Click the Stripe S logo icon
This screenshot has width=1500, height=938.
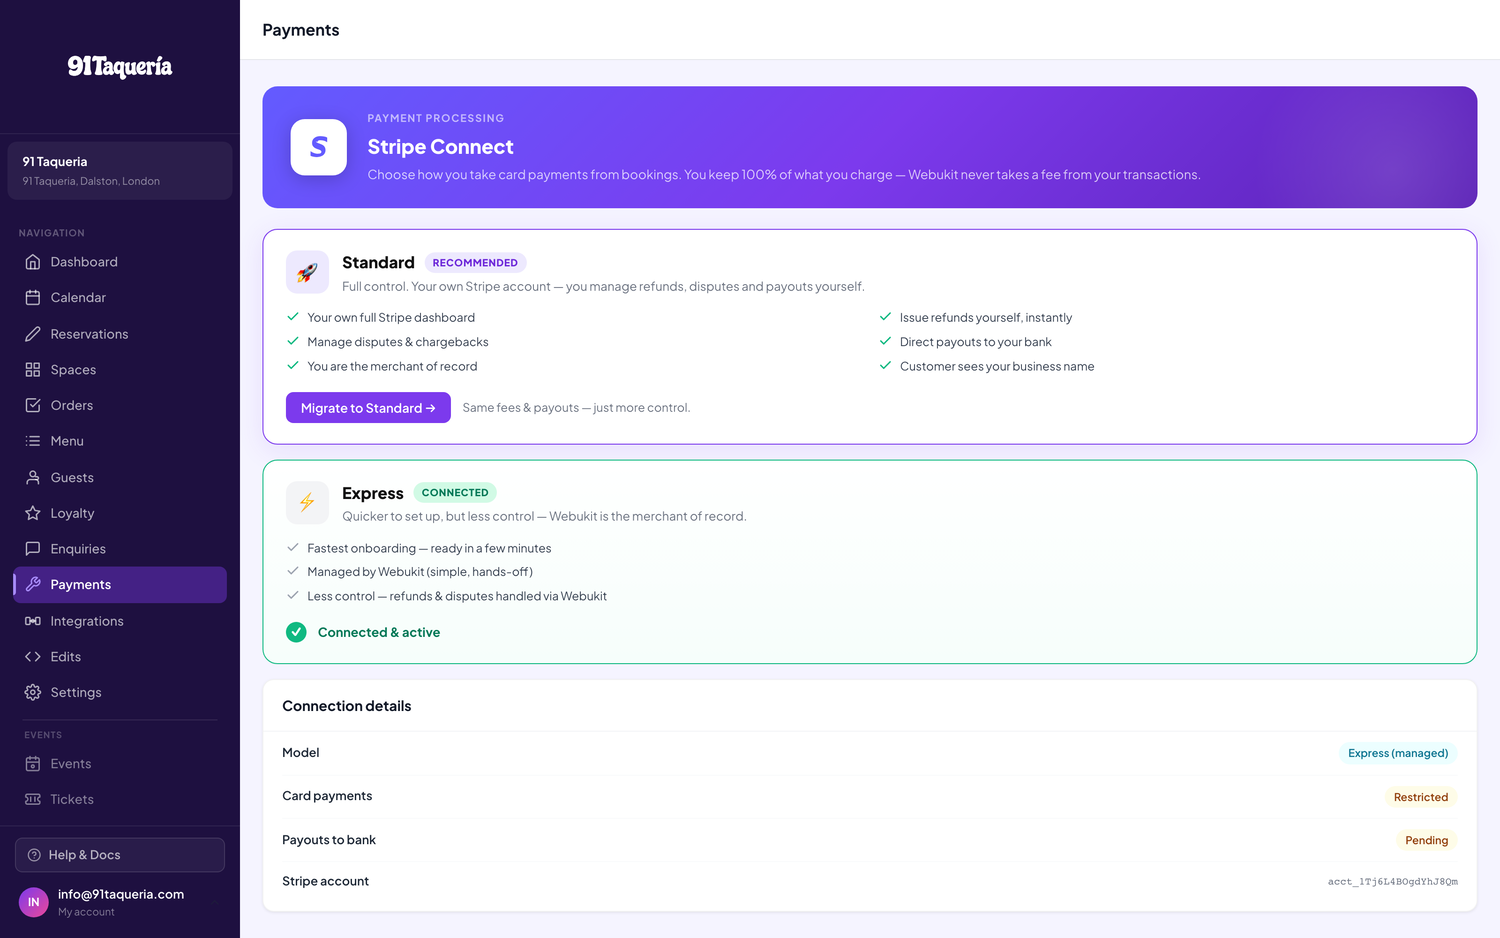[x=319, y=147]
